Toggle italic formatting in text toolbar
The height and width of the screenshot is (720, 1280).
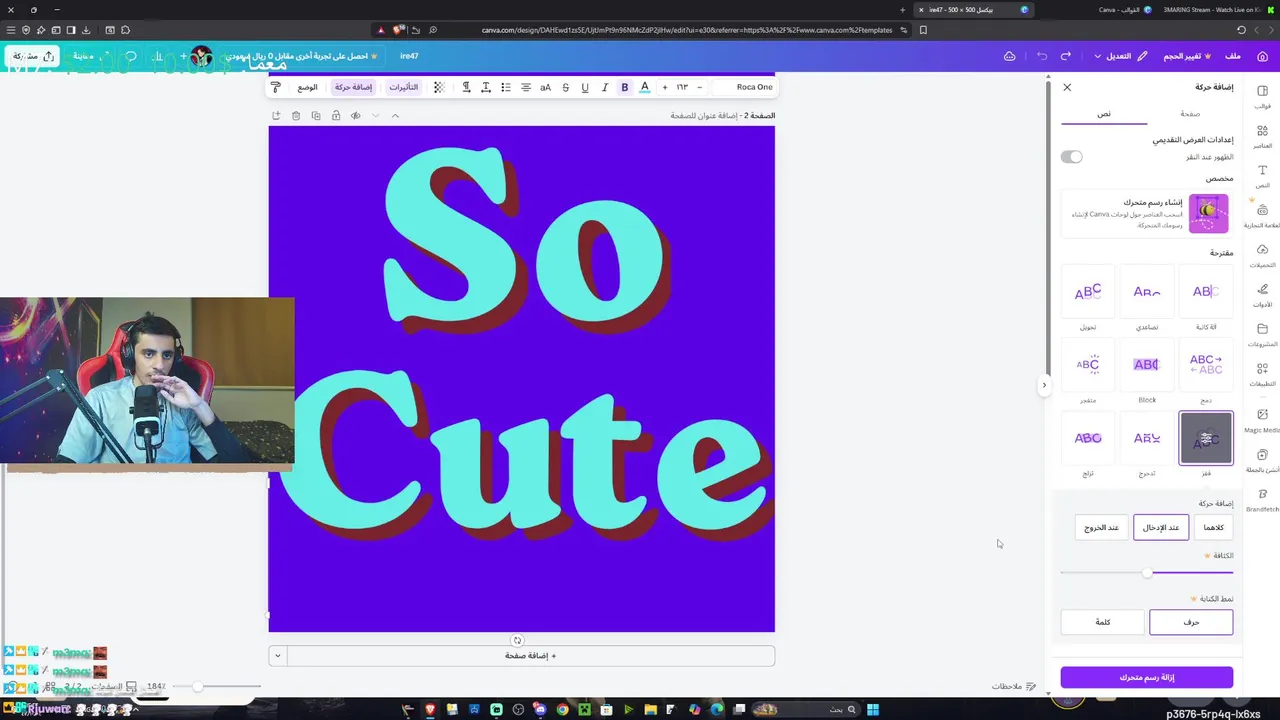[x=605, y=87]
